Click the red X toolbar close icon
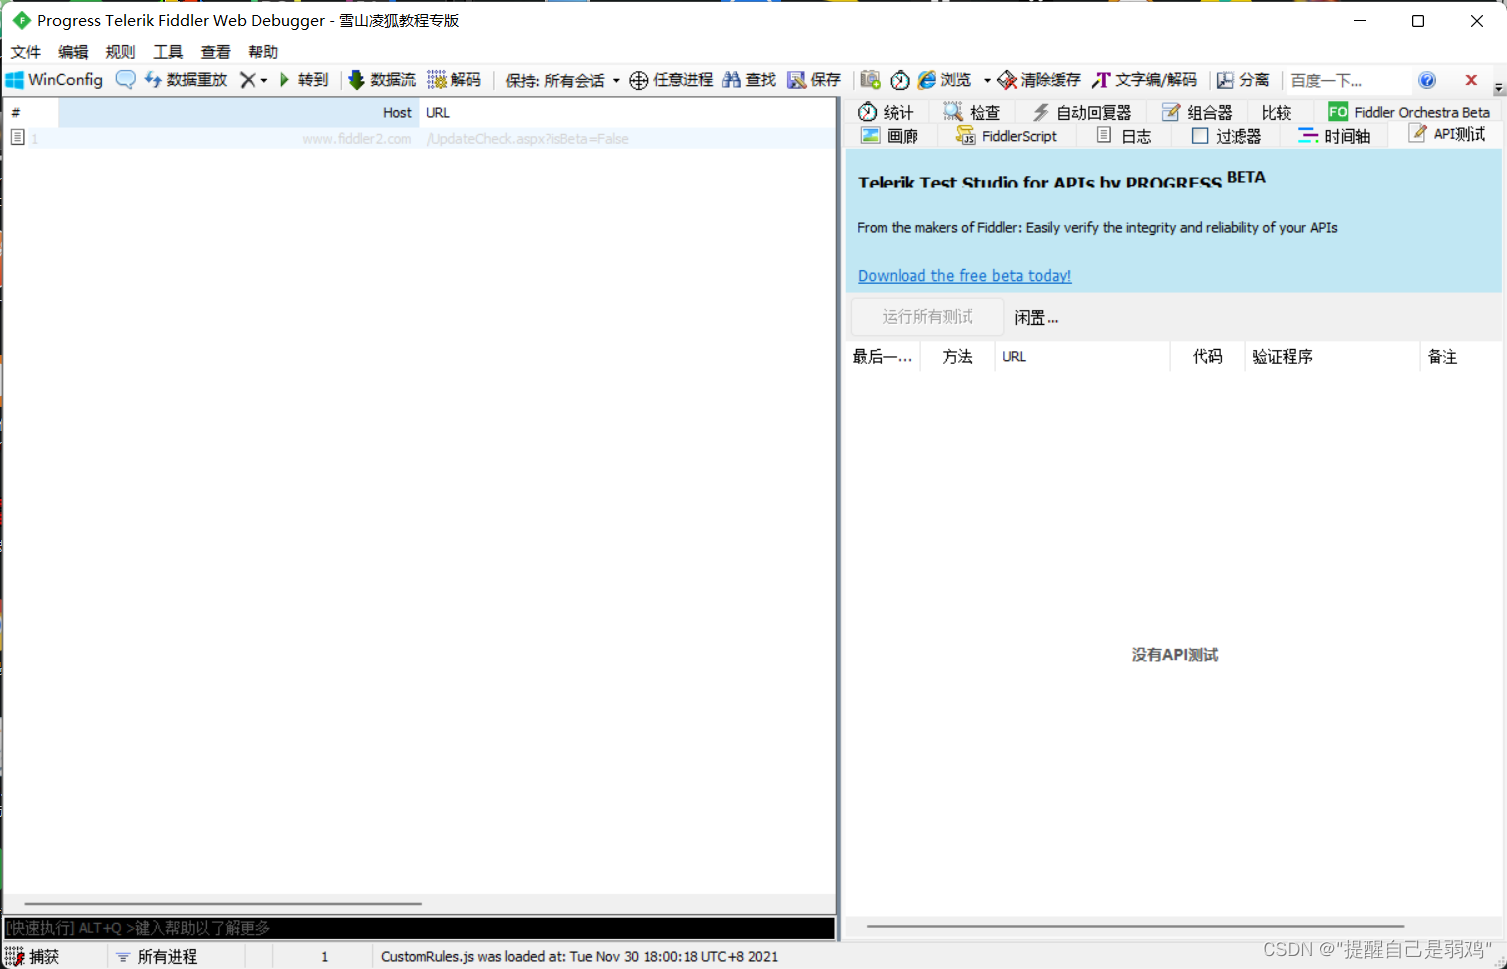Screen dimensions: 1507x969 (x=1471, y=80)
